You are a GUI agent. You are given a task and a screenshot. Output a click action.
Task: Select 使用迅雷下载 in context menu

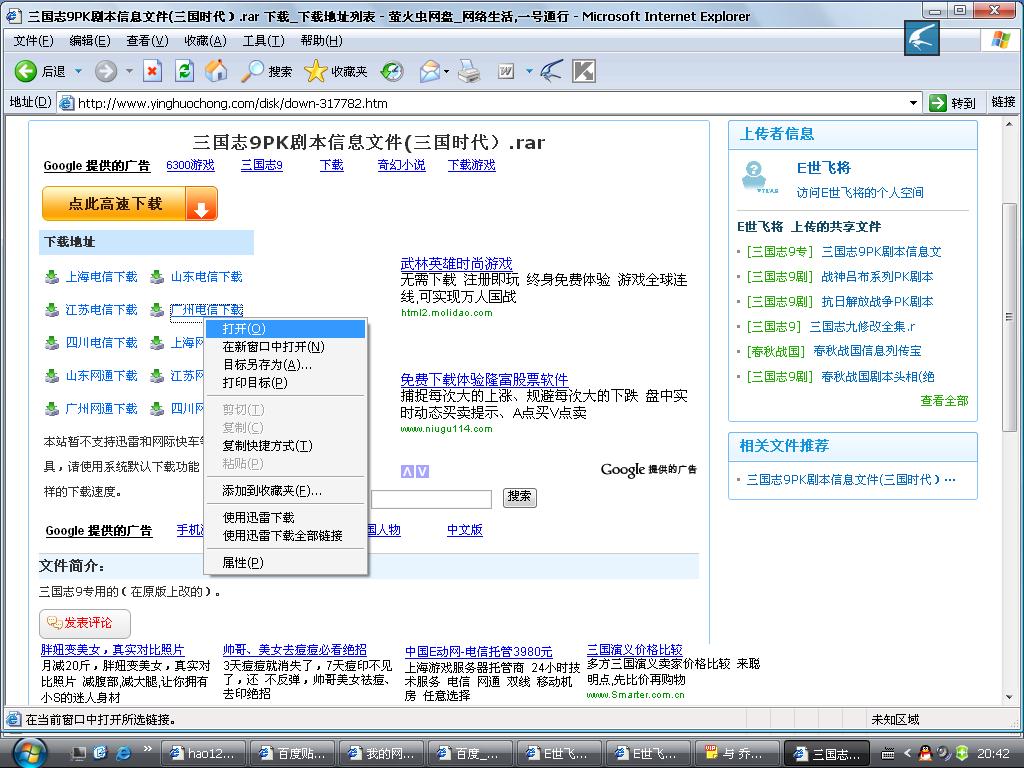click(258, 518)
